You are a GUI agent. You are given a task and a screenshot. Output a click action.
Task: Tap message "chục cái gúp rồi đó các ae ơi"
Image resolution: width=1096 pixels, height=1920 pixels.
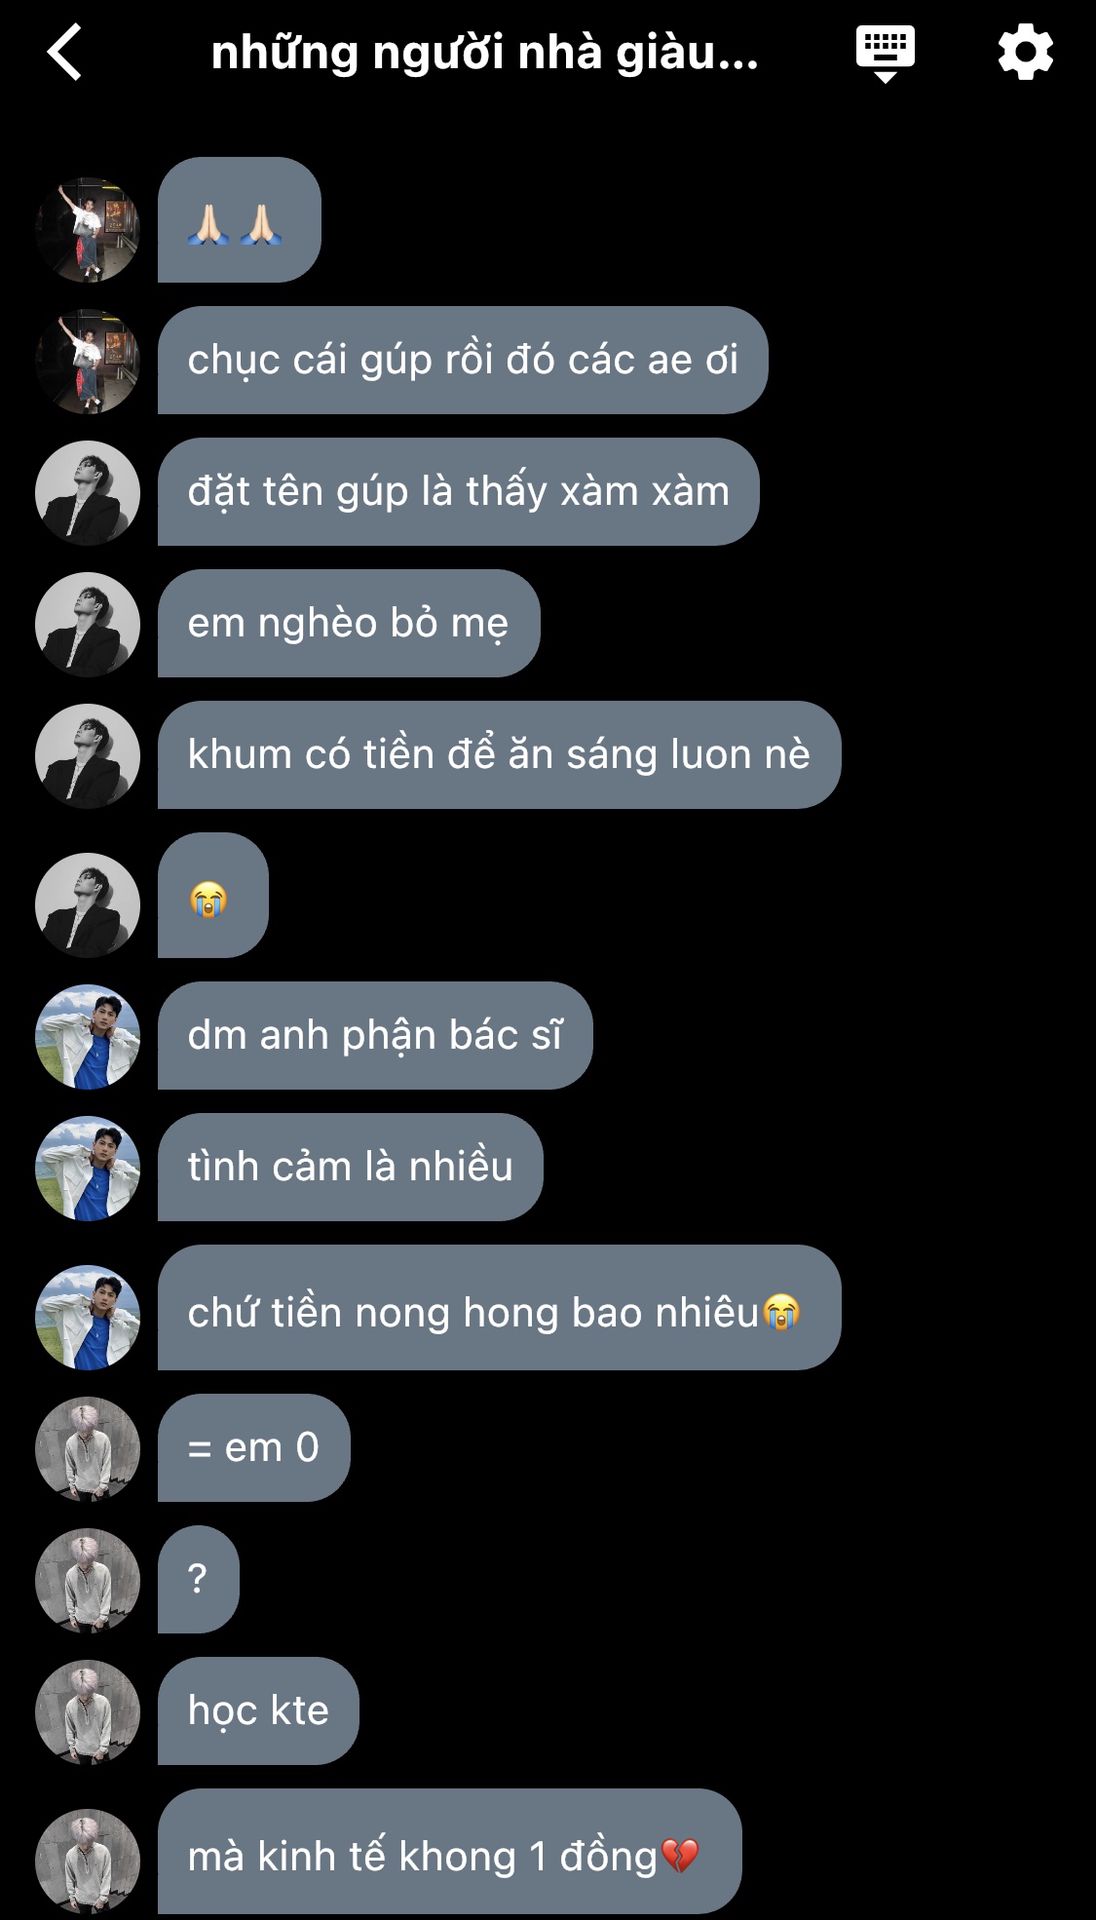tap(463, 360)
